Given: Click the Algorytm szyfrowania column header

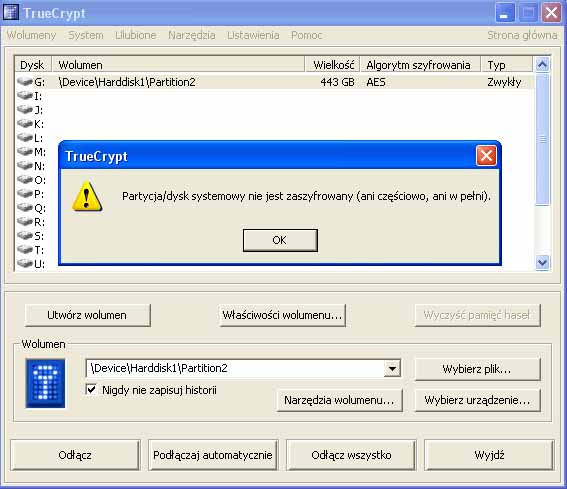Looking at the screenshot, I should point(421,65).
